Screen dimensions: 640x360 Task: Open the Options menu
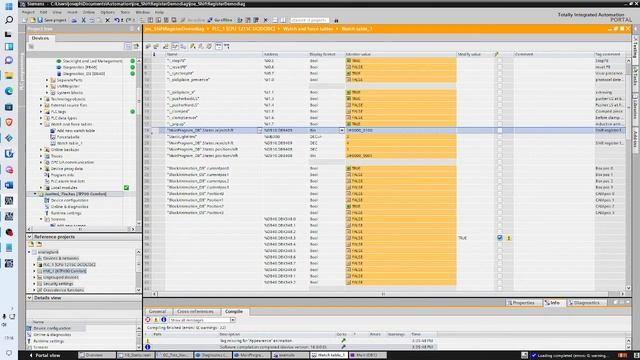tap(107, 12)
